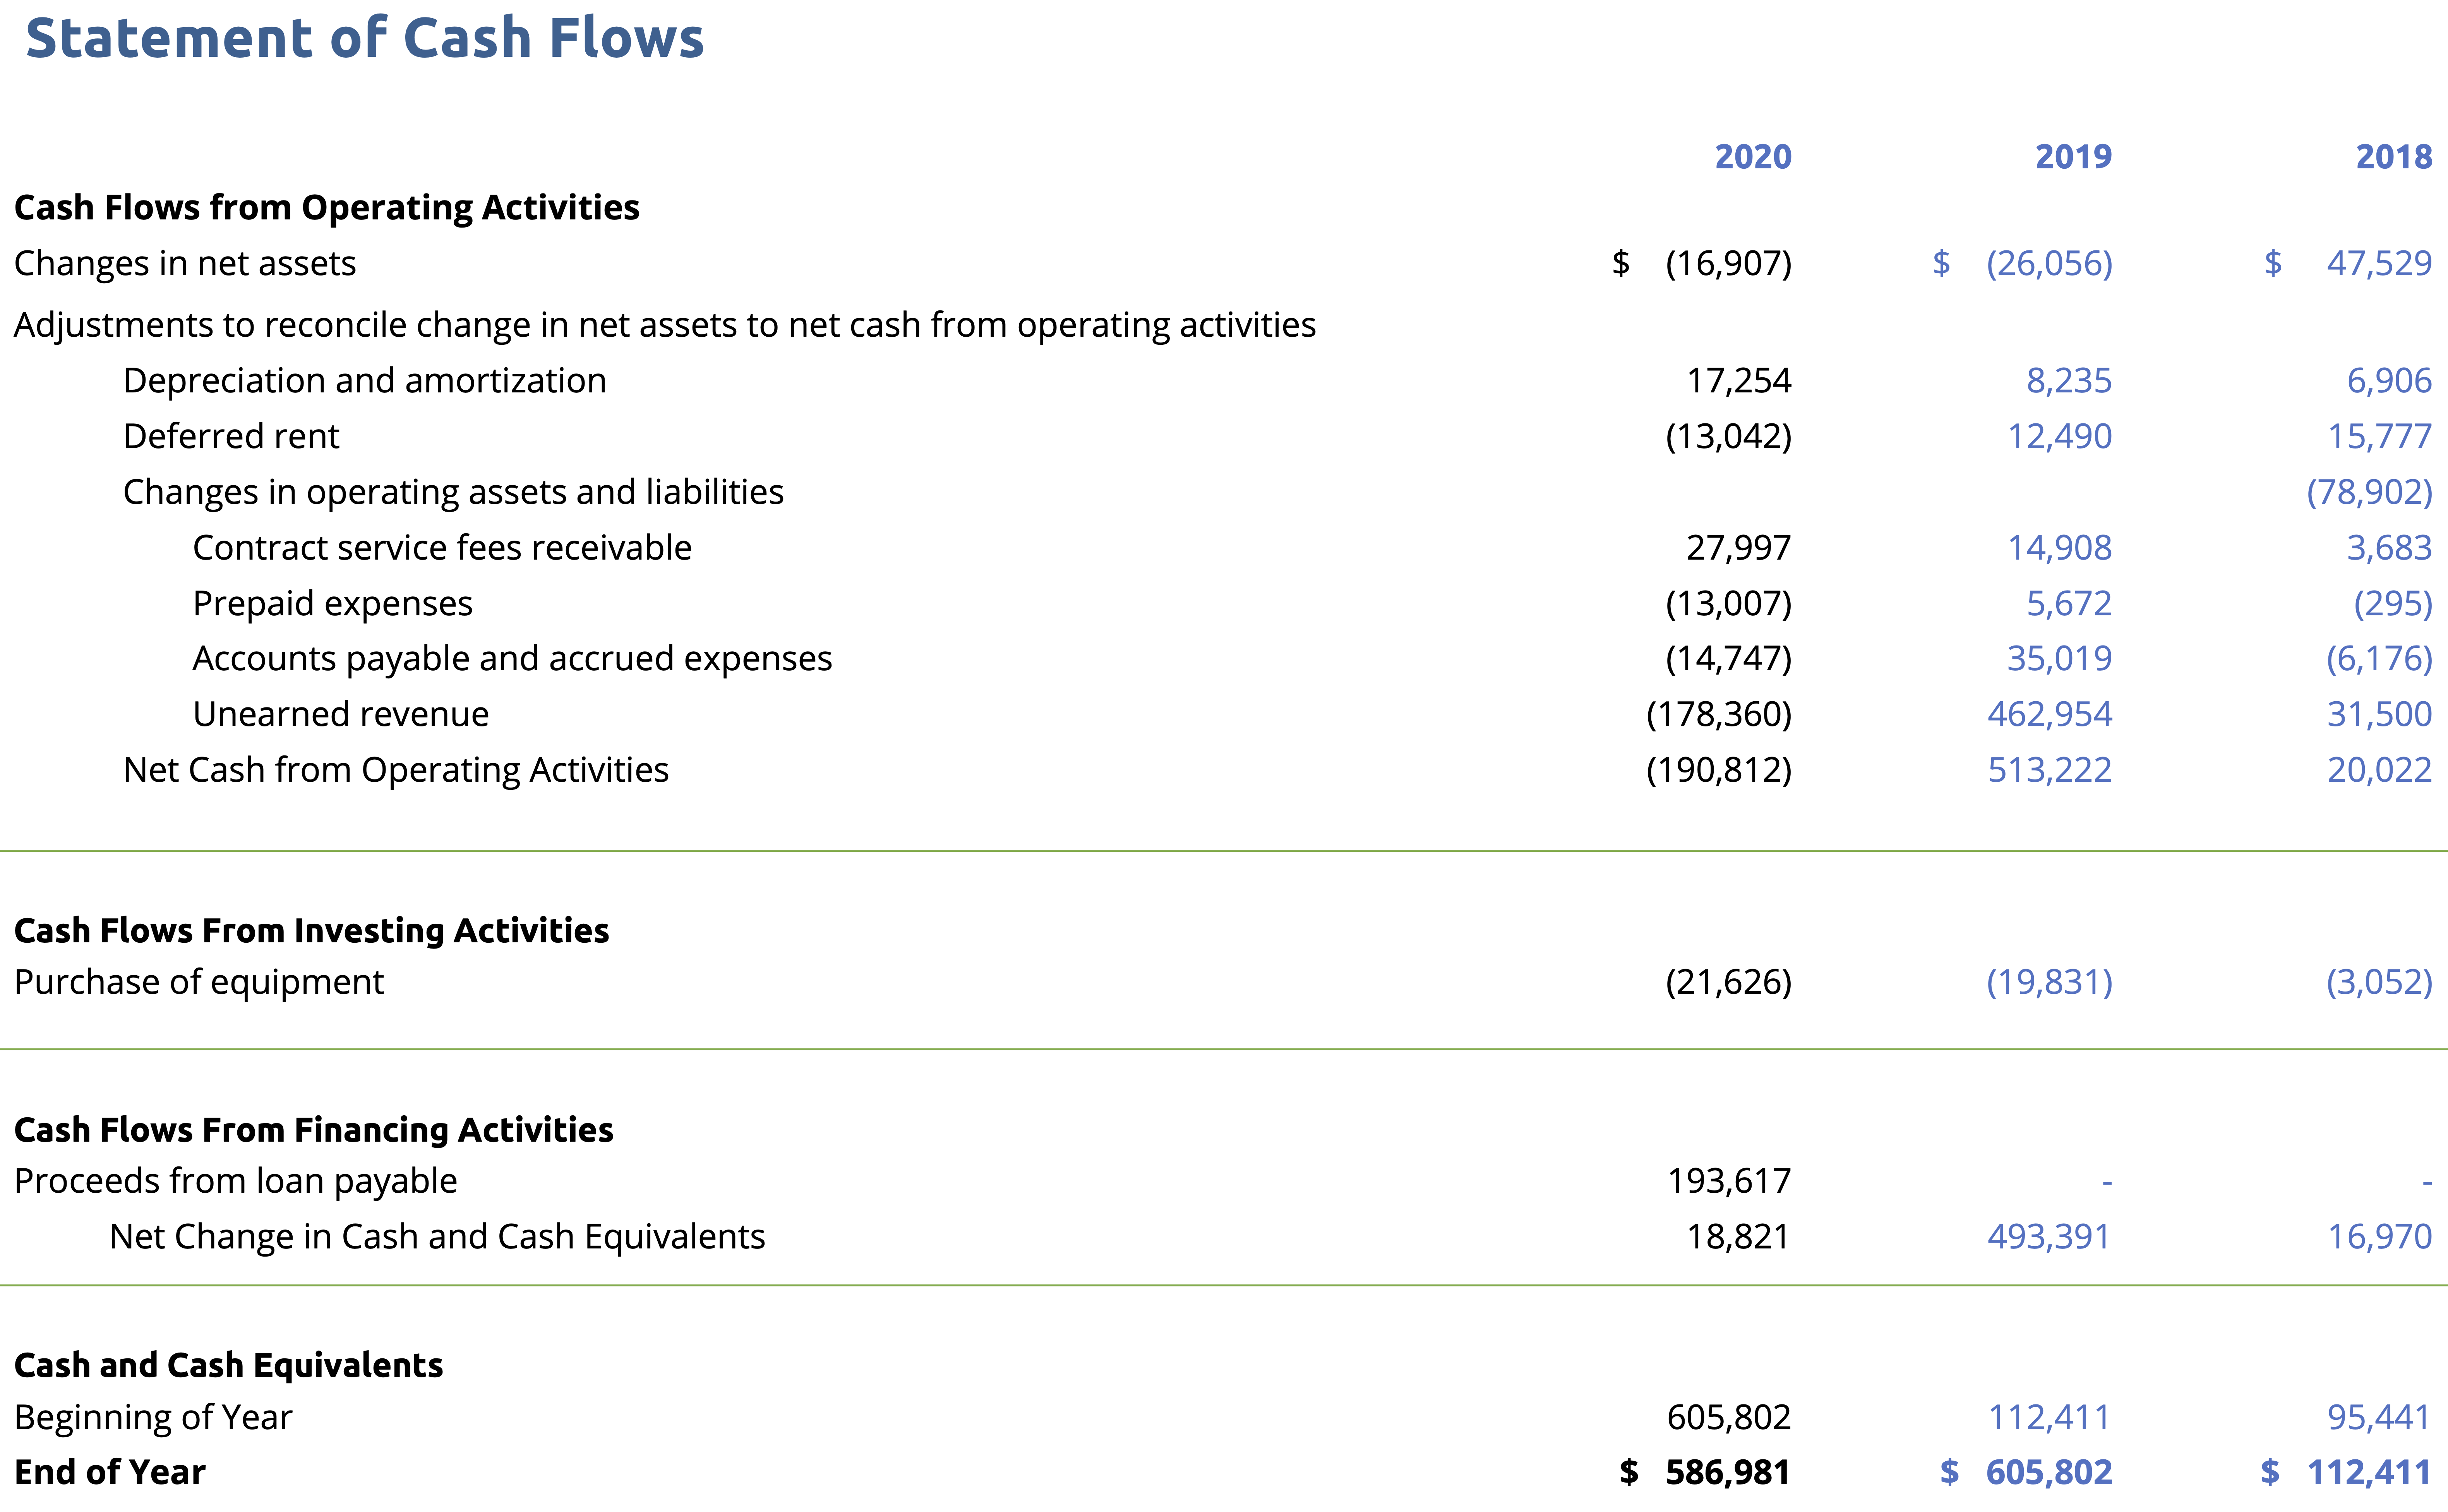Click the Adjustments to reconcile line
The height and width of the screenshot is (1512, 2448).
(665, 325)
